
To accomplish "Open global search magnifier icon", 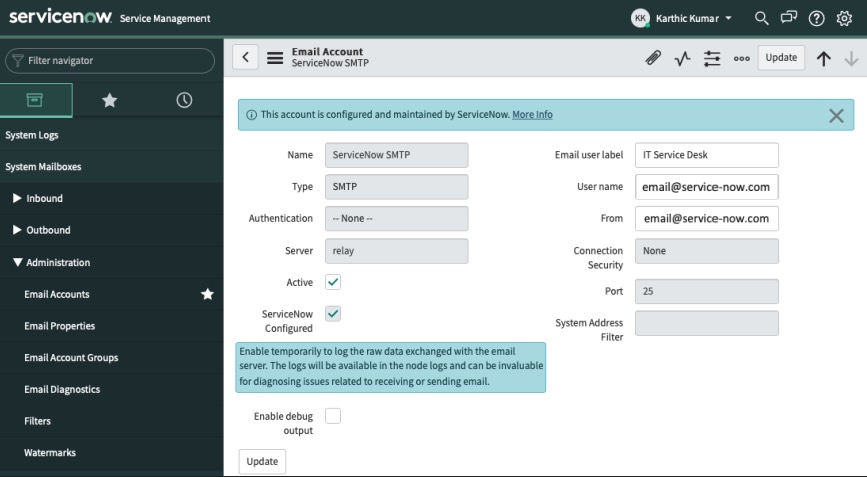I will tap(761, 18).
